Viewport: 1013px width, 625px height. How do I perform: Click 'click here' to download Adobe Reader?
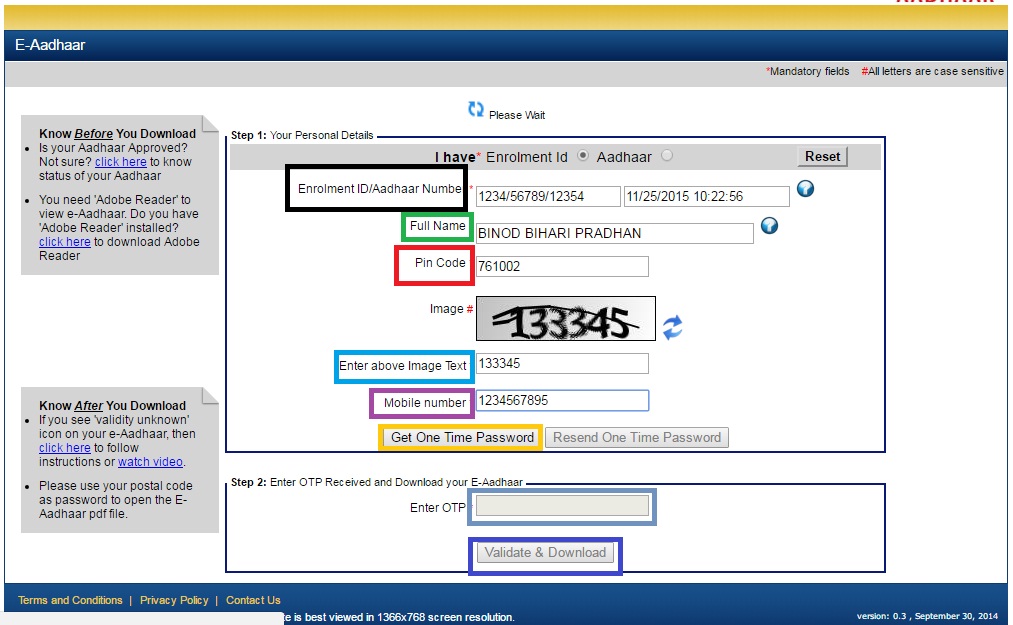[64, 241]
